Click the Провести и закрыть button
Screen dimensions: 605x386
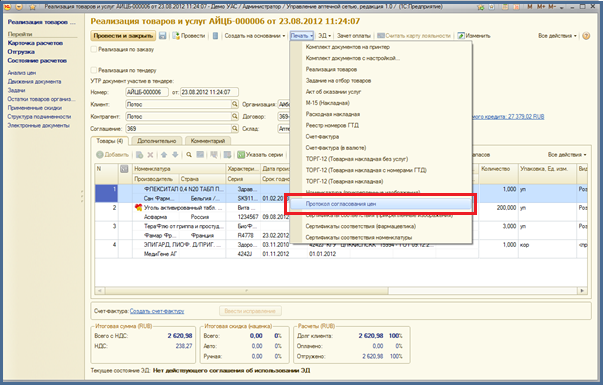pyautogui.click(x=123, y=36)
